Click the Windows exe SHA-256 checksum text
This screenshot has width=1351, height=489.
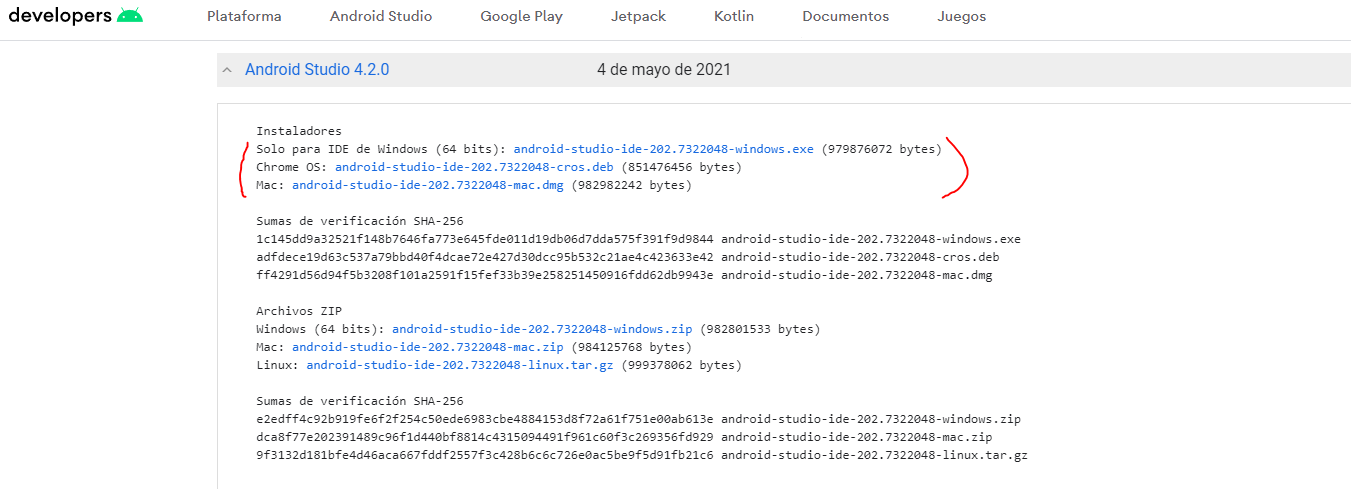[x=484, y=239]
